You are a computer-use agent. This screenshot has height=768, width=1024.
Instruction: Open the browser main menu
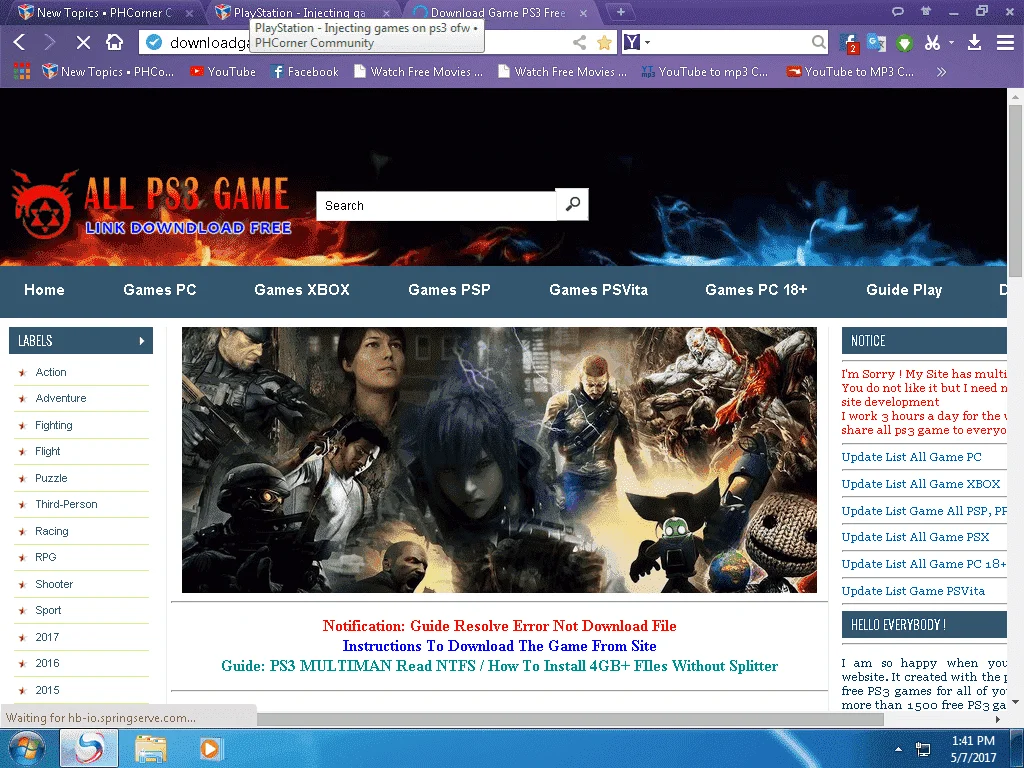[x=1005, y=42]
